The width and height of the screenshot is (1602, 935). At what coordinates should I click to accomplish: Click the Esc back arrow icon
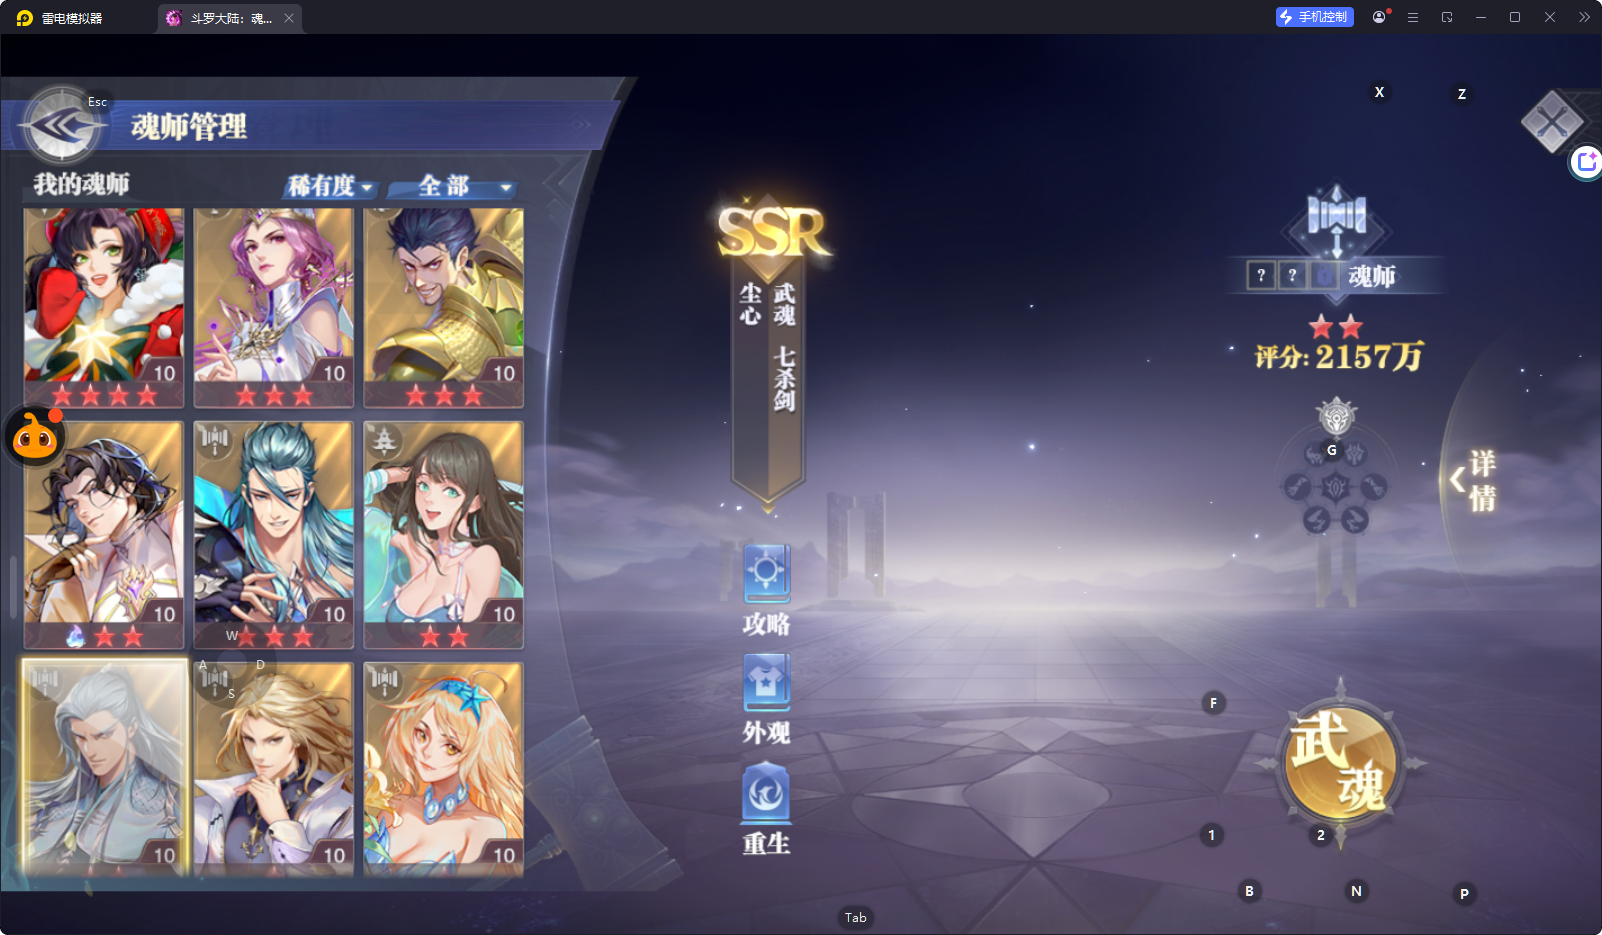click(62, 126)
